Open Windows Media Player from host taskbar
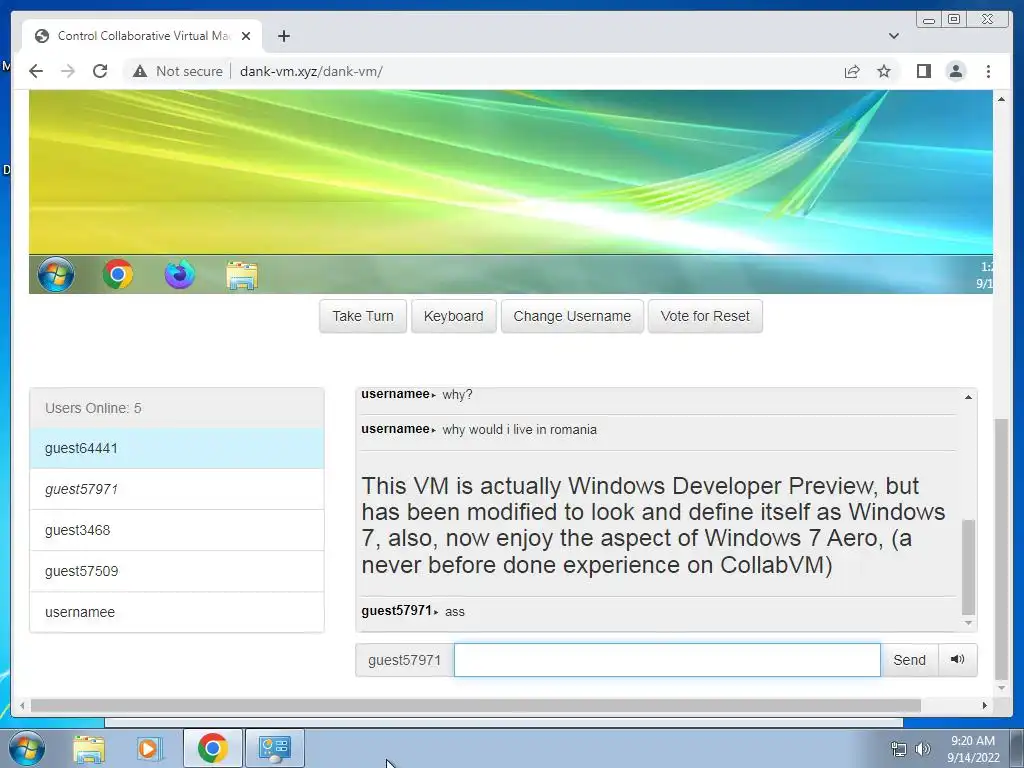This screenshot has height=768, width=1024. pos(150,749)
